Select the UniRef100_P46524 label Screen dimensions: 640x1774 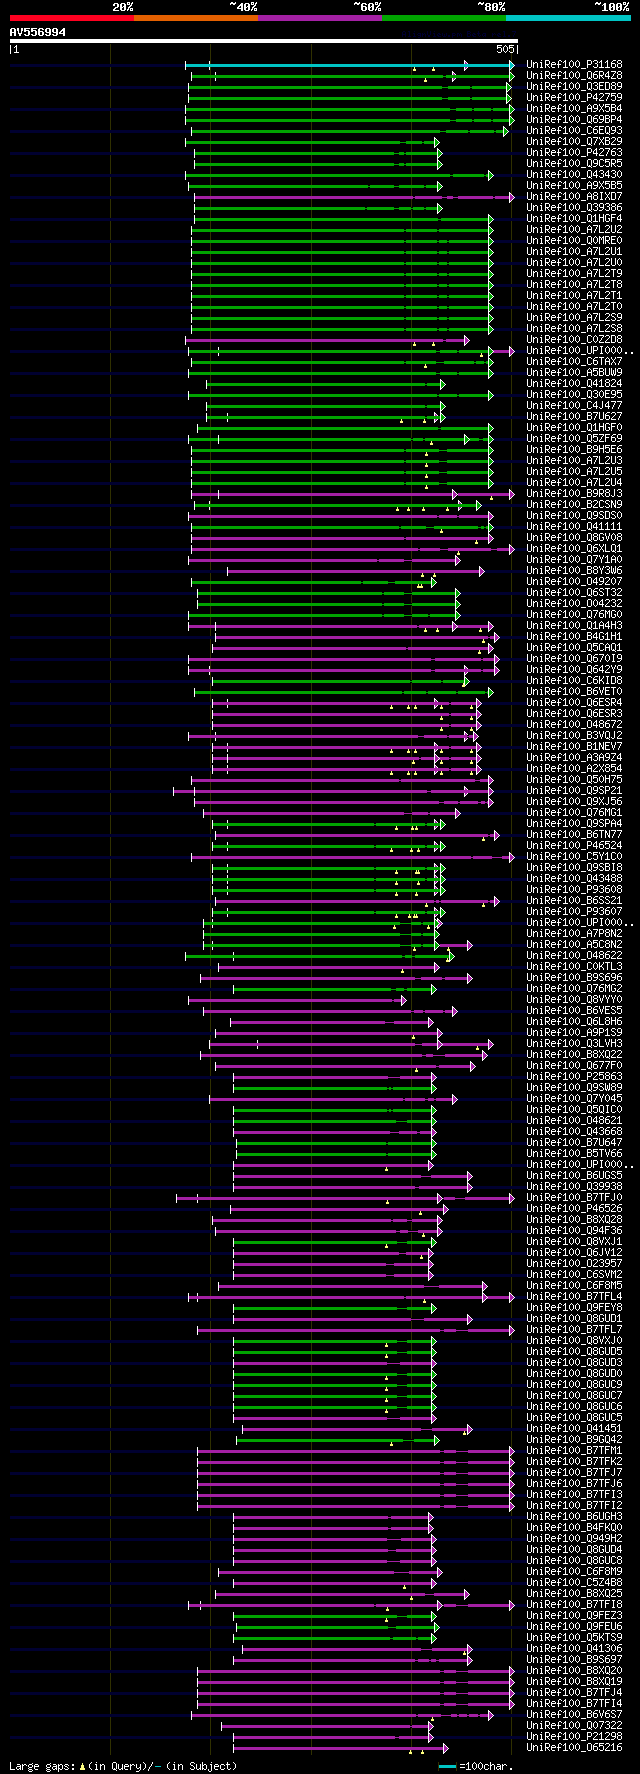574,846
